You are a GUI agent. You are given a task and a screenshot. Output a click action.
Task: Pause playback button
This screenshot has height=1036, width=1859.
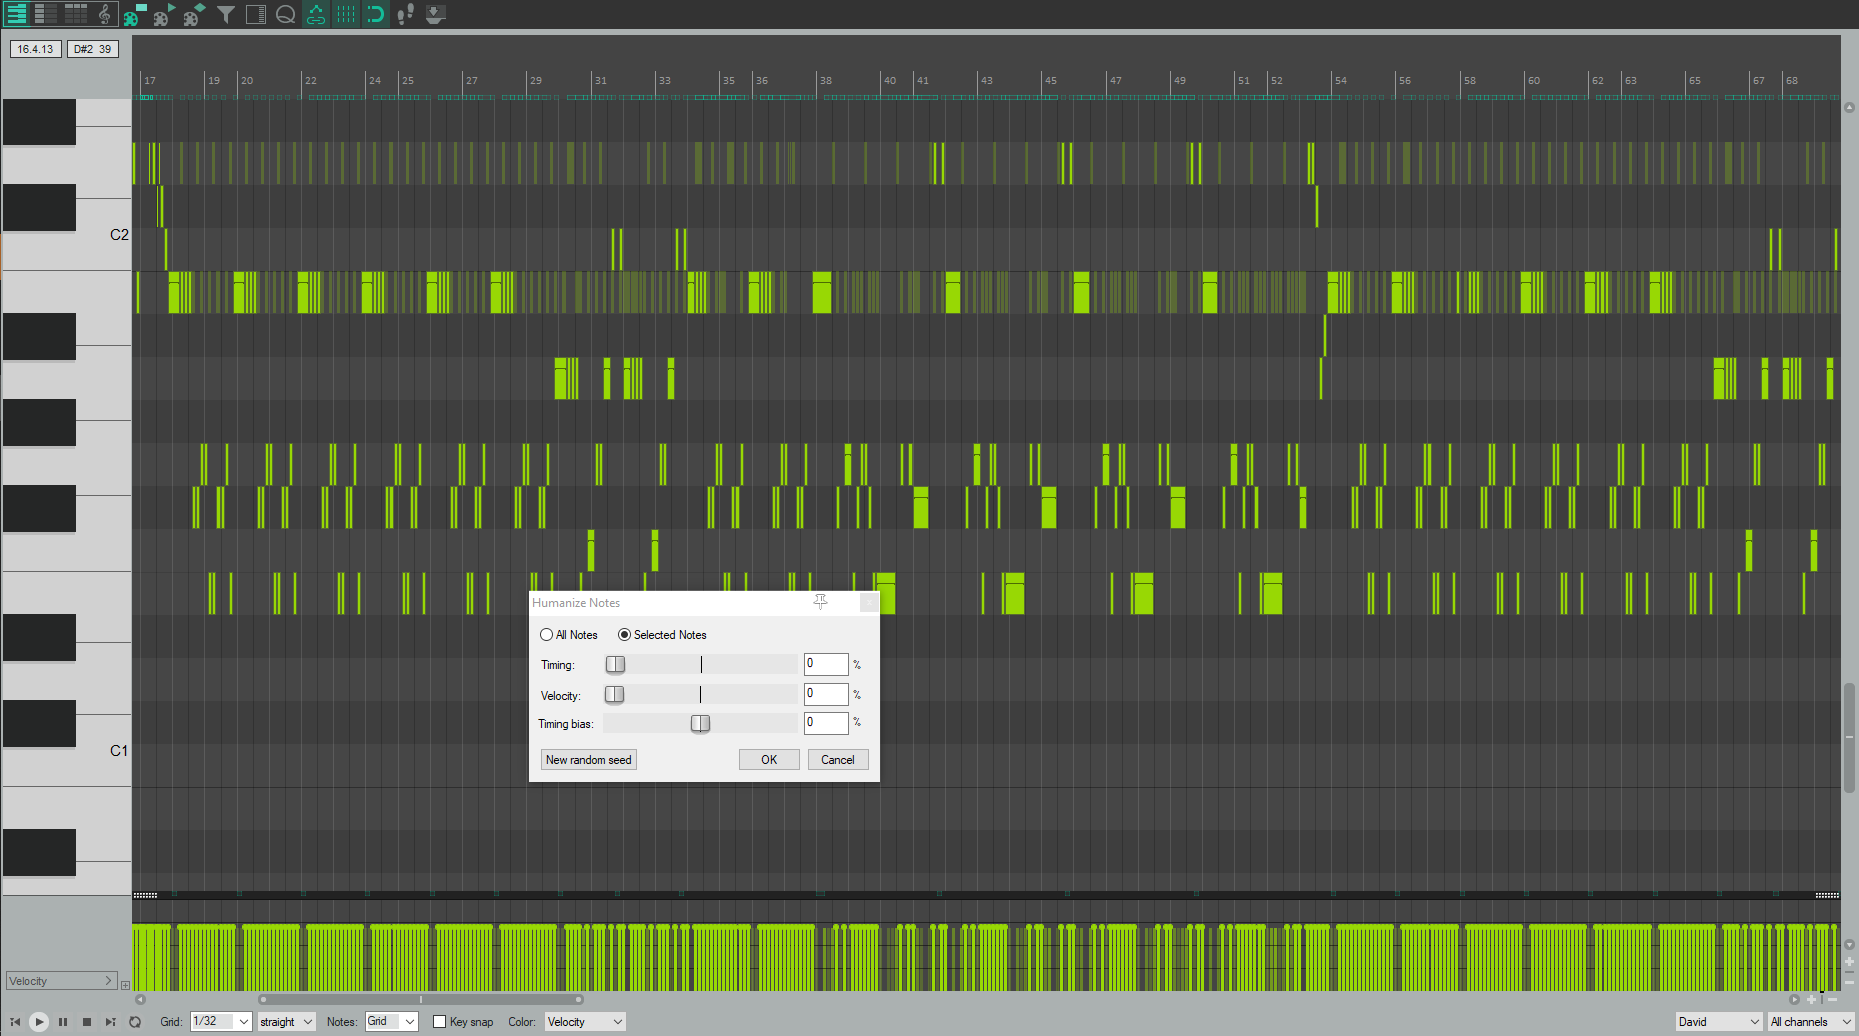pyautogui.click(x=63, y=1022)
